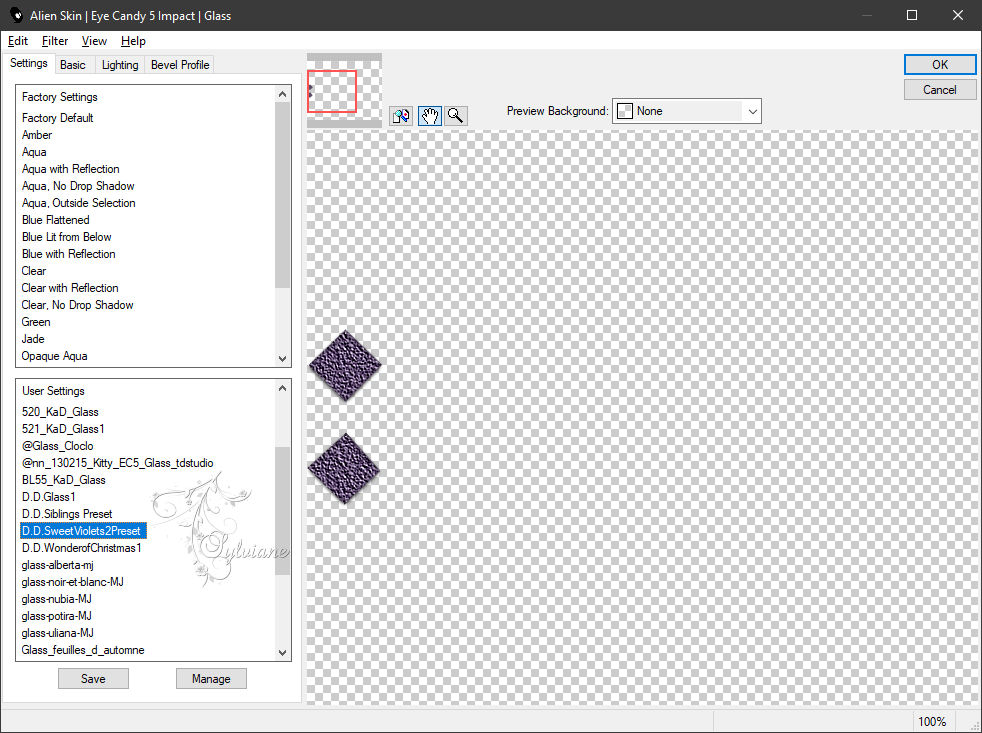Click User Settings list down arrow
Image resolution: width=982 pixels, height=733 pixels.
(282, 652)
